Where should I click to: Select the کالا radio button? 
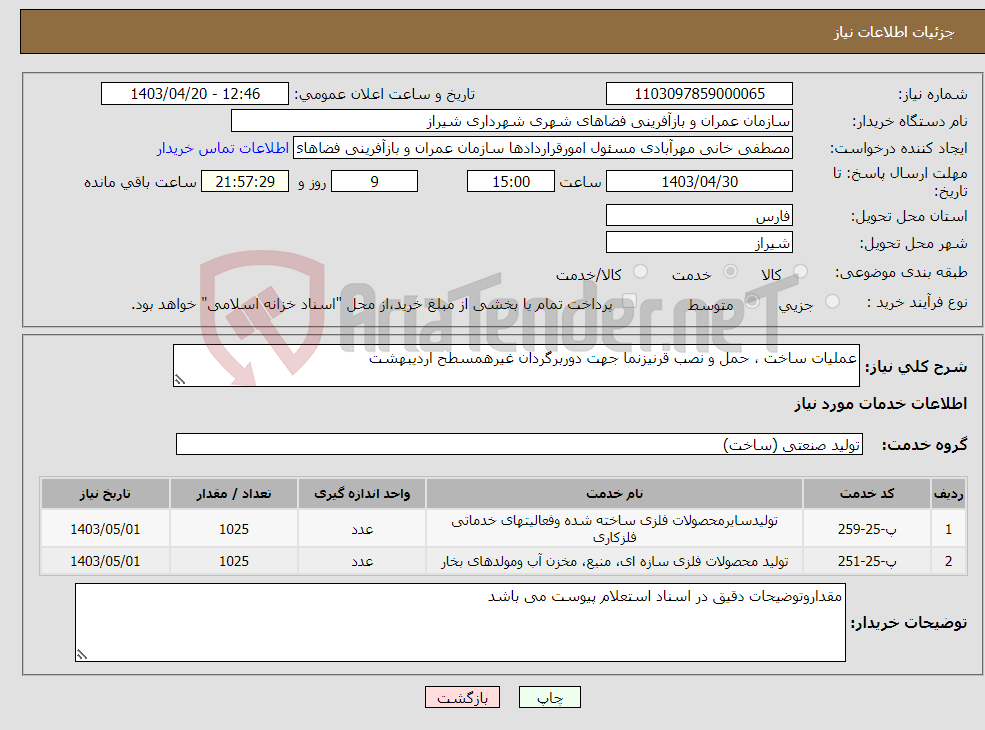[x=800, y=271]
